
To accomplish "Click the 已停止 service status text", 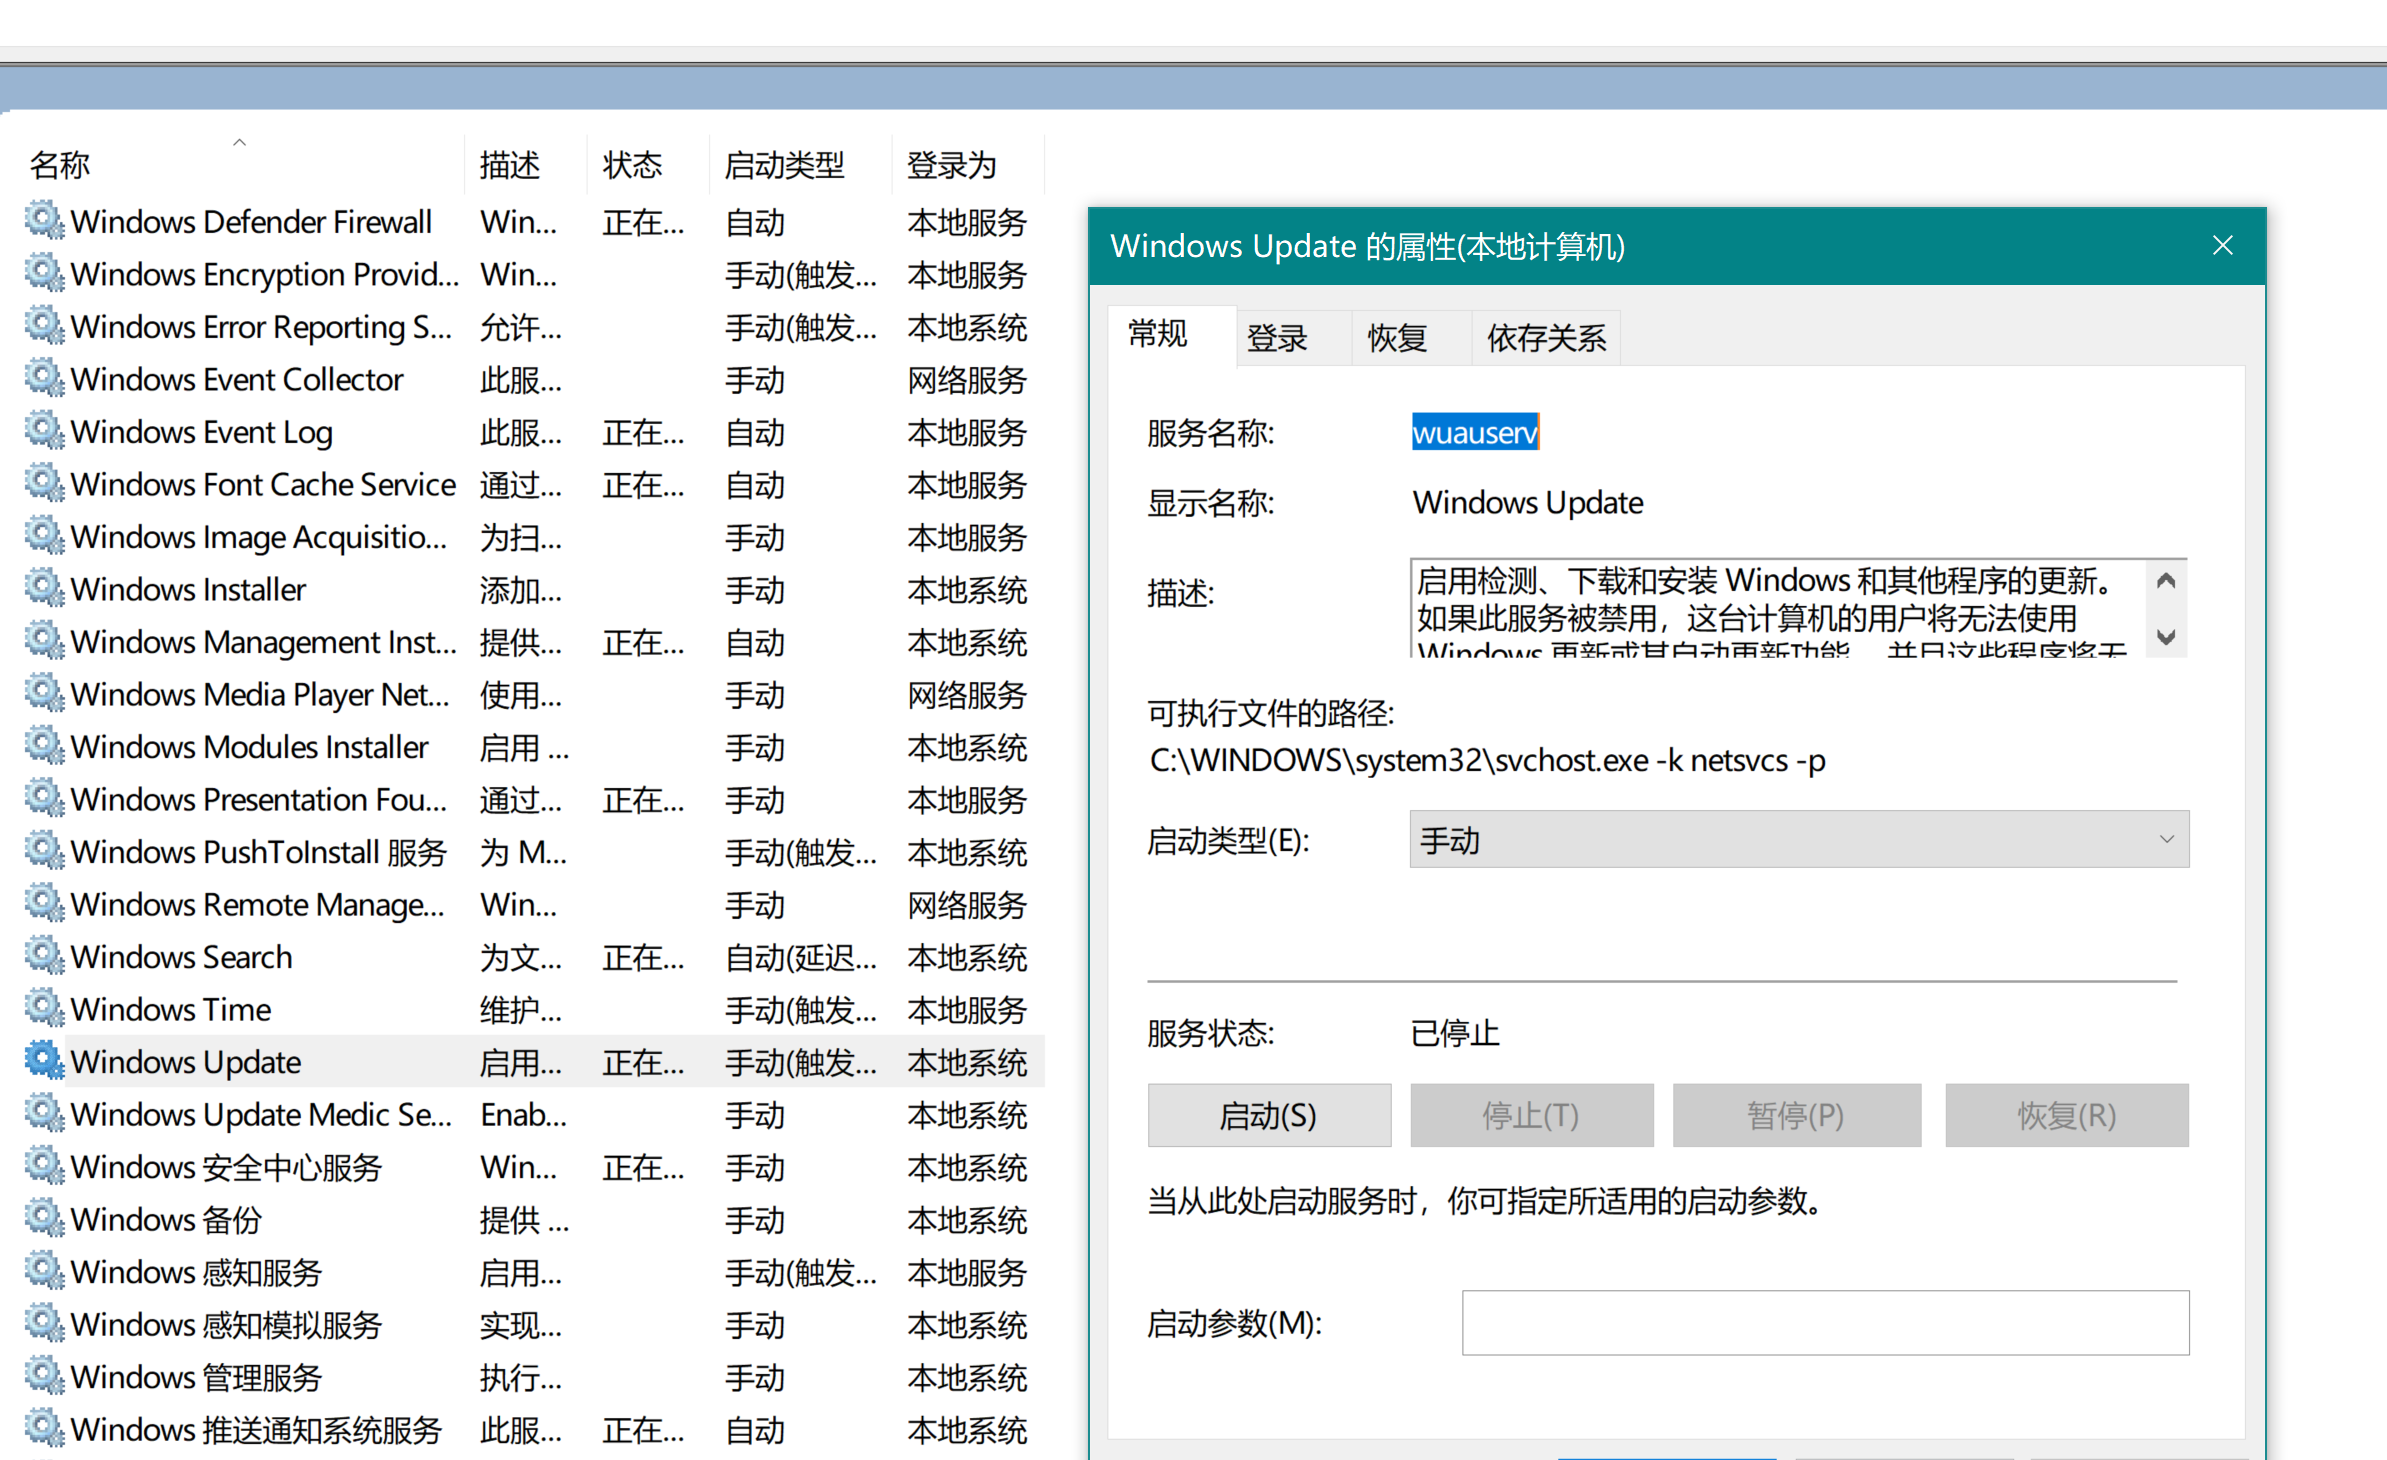I will pos(1455,1033).
